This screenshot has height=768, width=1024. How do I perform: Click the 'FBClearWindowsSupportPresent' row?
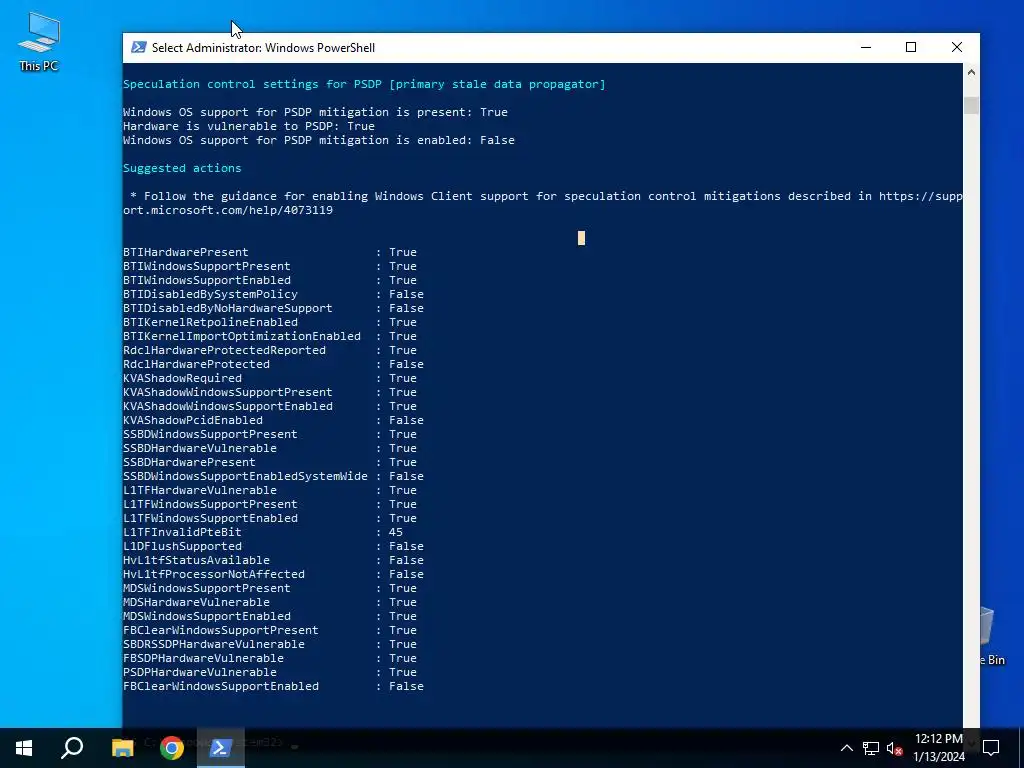(270, 630)
